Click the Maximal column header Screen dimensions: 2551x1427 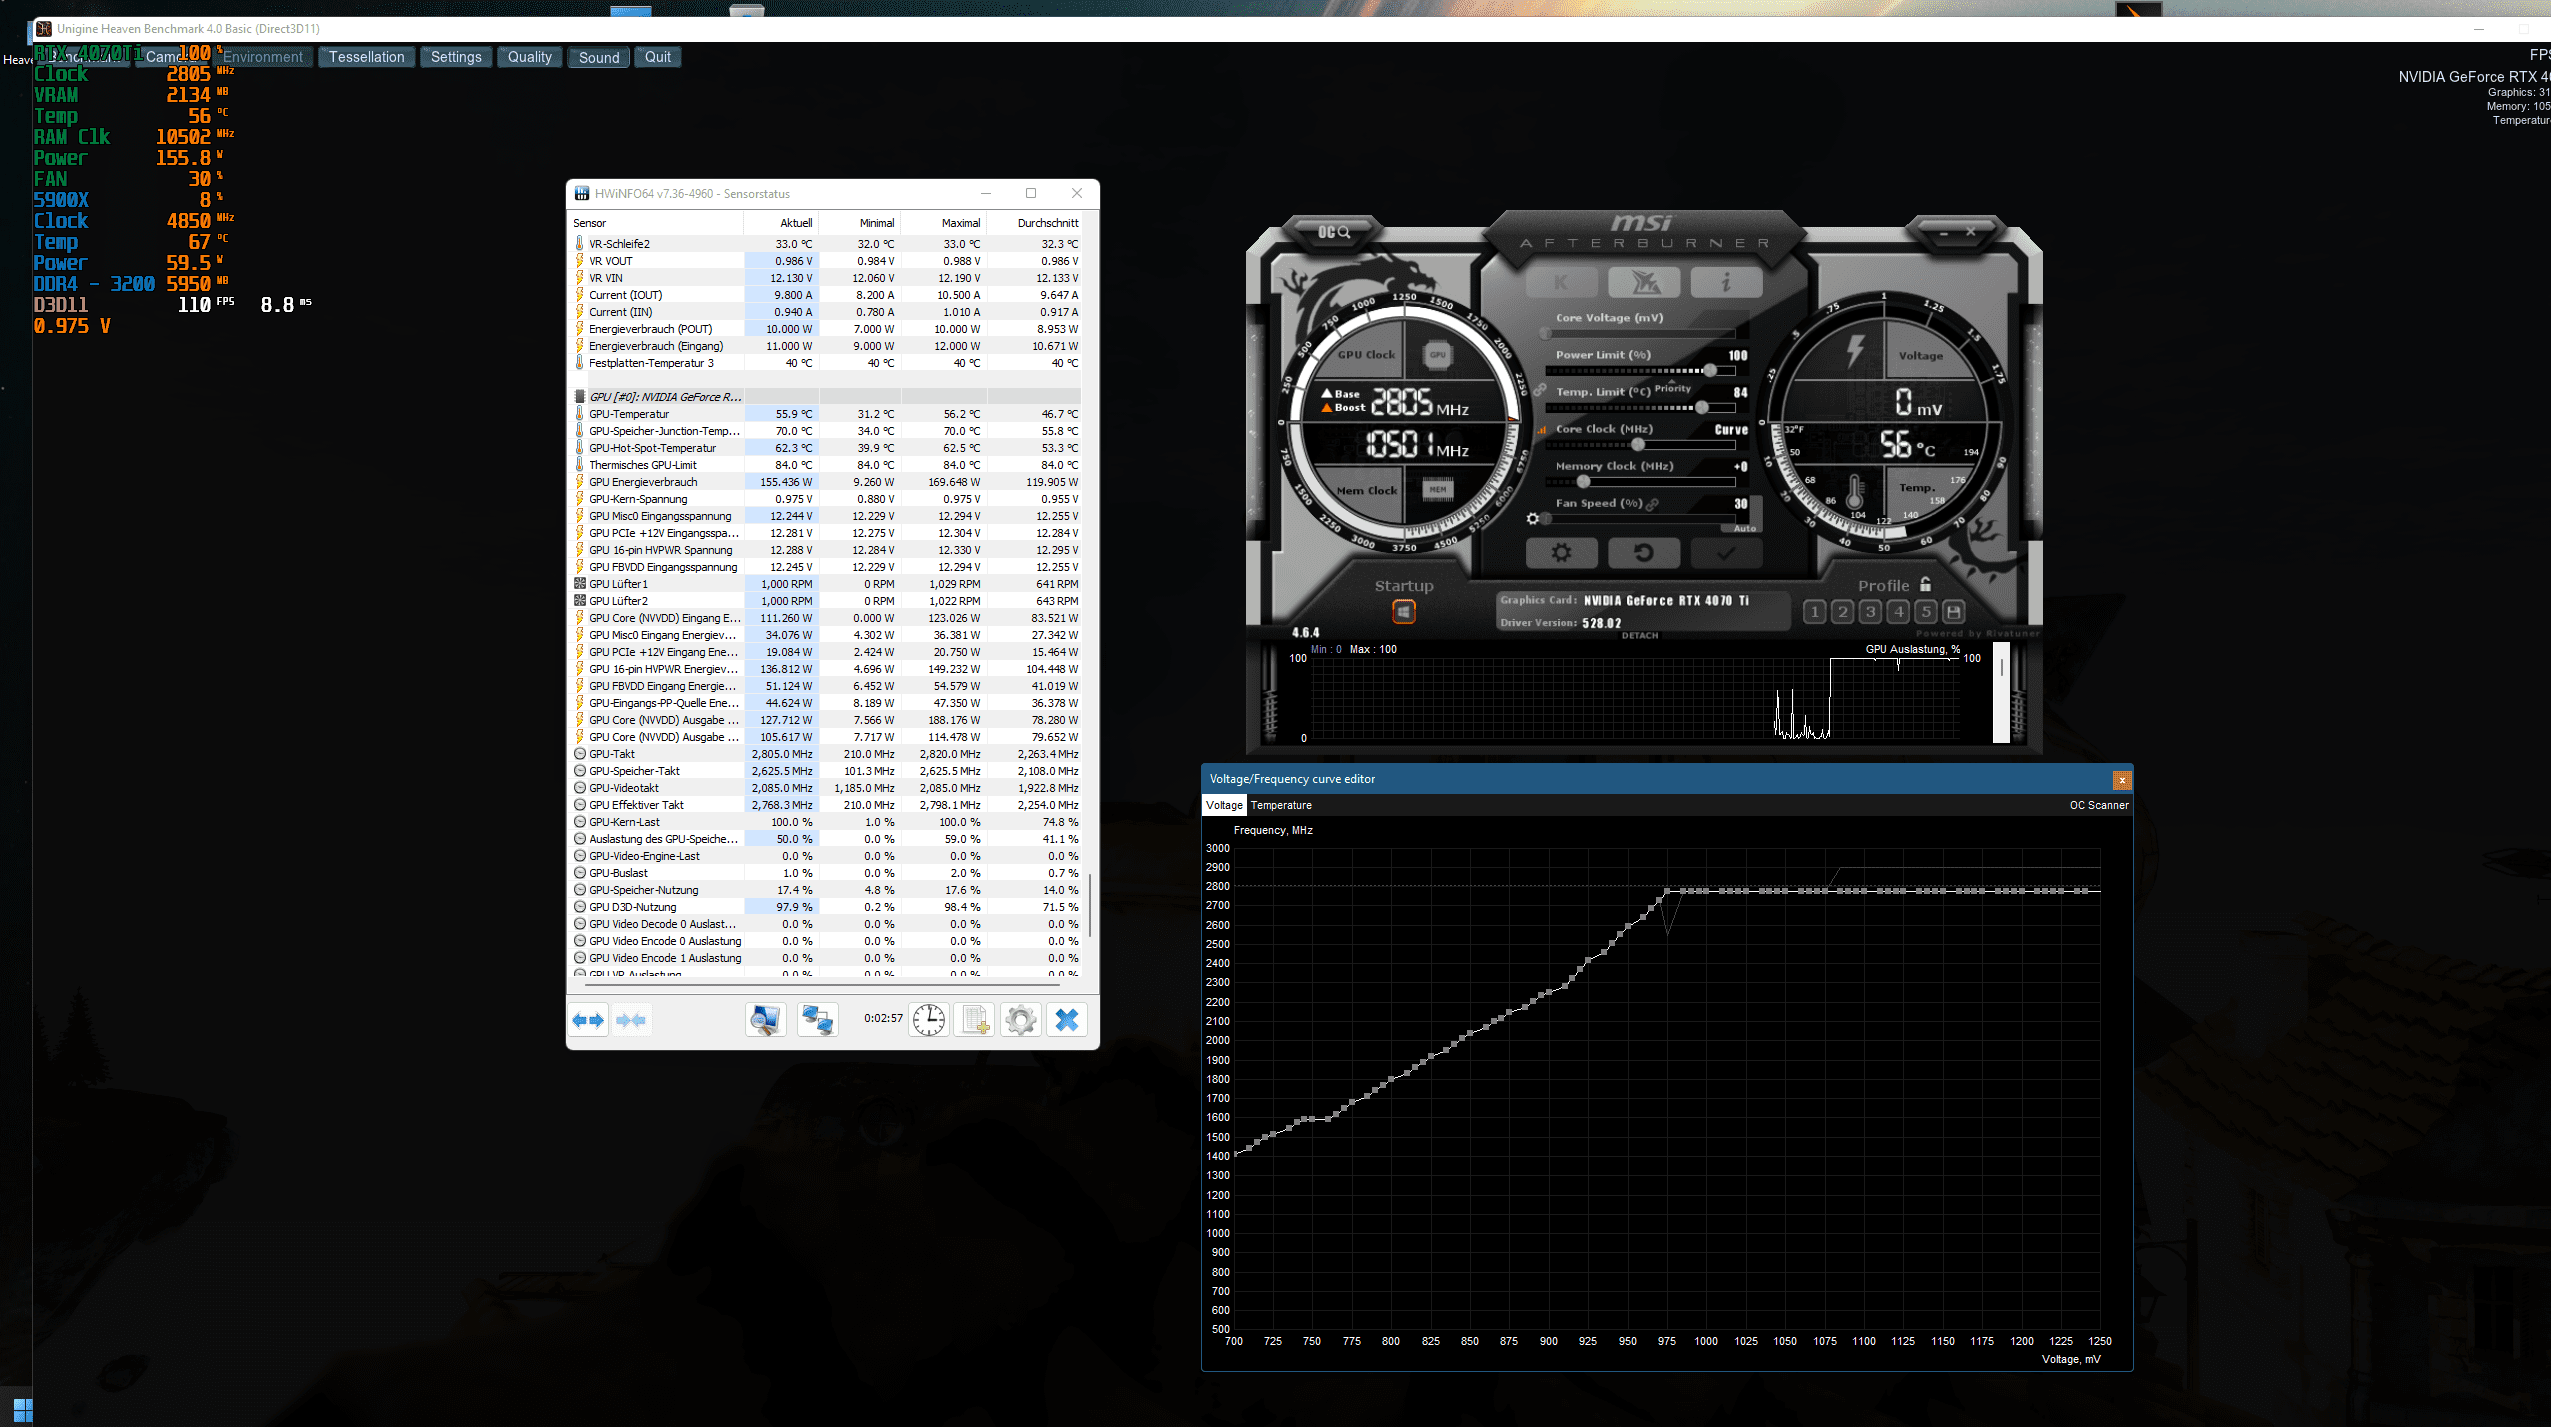(943, 223)
